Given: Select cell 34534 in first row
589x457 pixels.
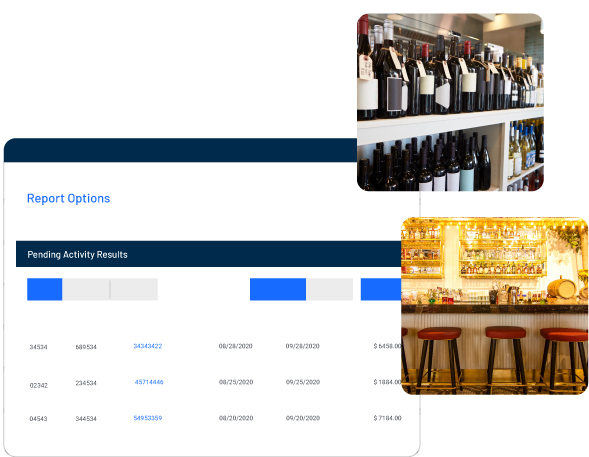Looking at the screenshot, I should click(x=38, y=347).
